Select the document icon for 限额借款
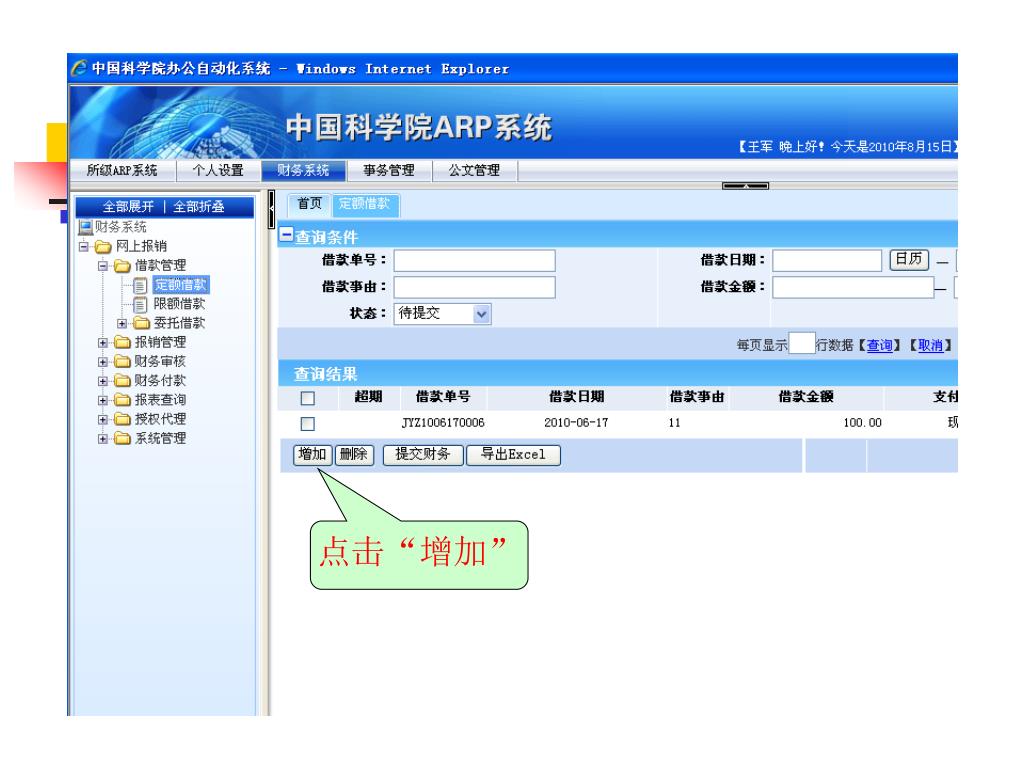Image resolution: width=1024 pixels, height=768 pixels. (x=140, y=304)
